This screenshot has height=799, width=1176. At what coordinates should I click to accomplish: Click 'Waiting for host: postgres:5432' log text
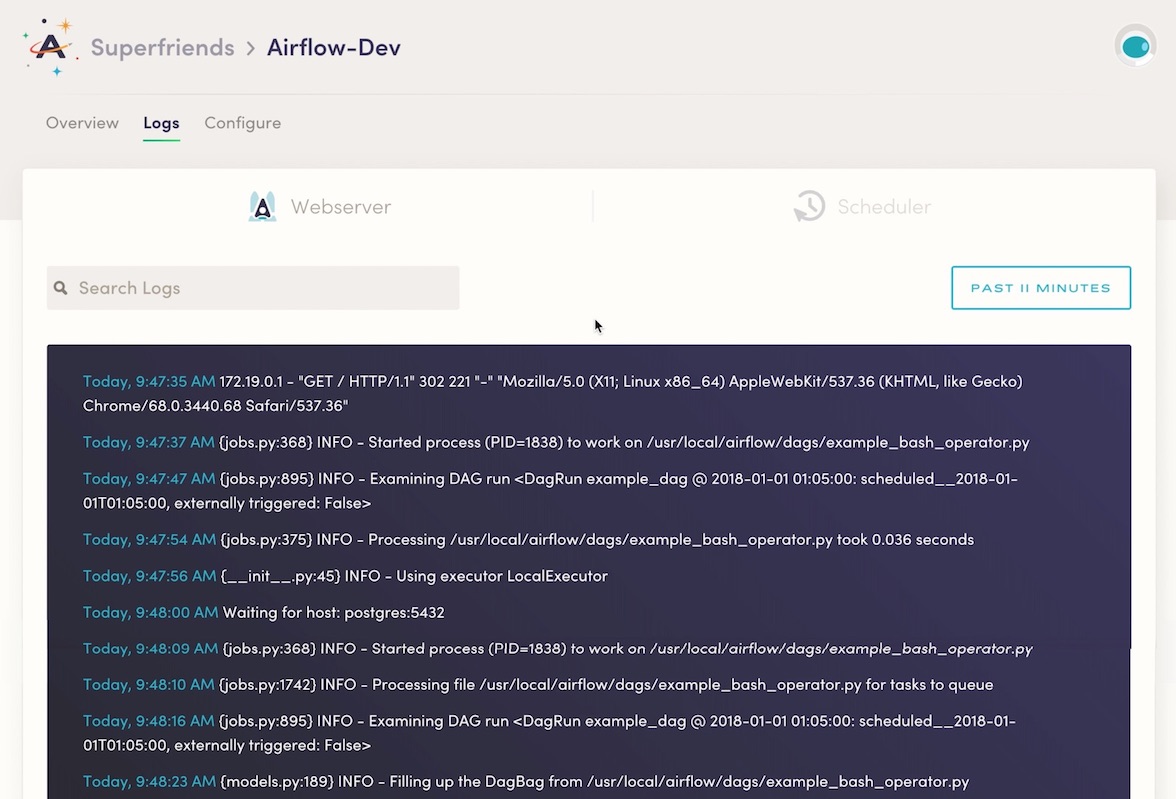coord(334,612)
